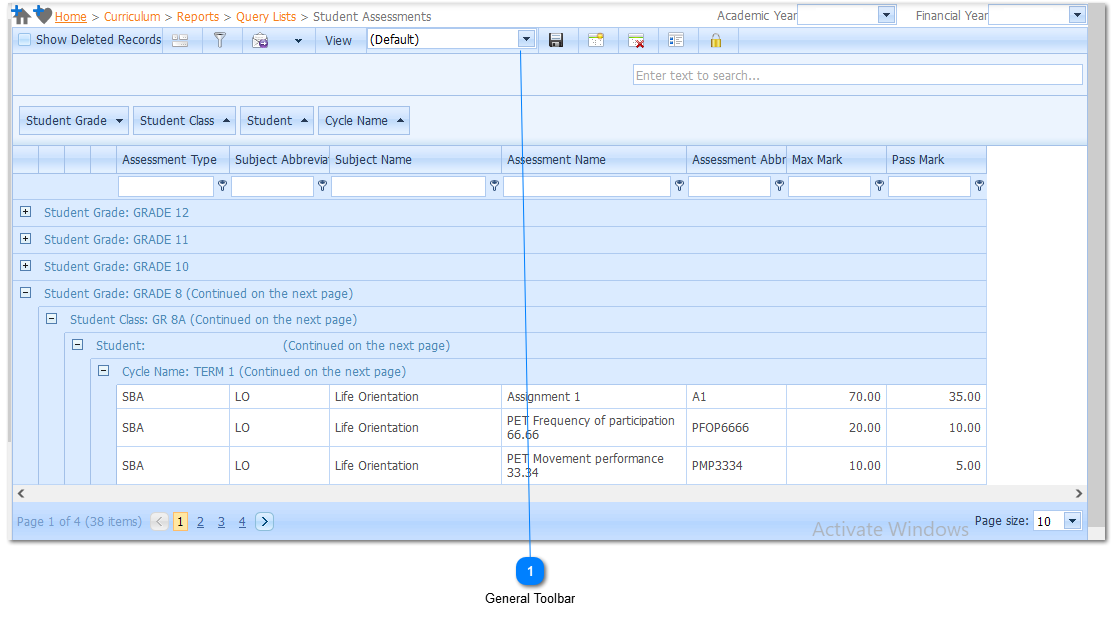Expand the GRADE 10 group
Screen dimensions: 1113x622
coord(26,266)
